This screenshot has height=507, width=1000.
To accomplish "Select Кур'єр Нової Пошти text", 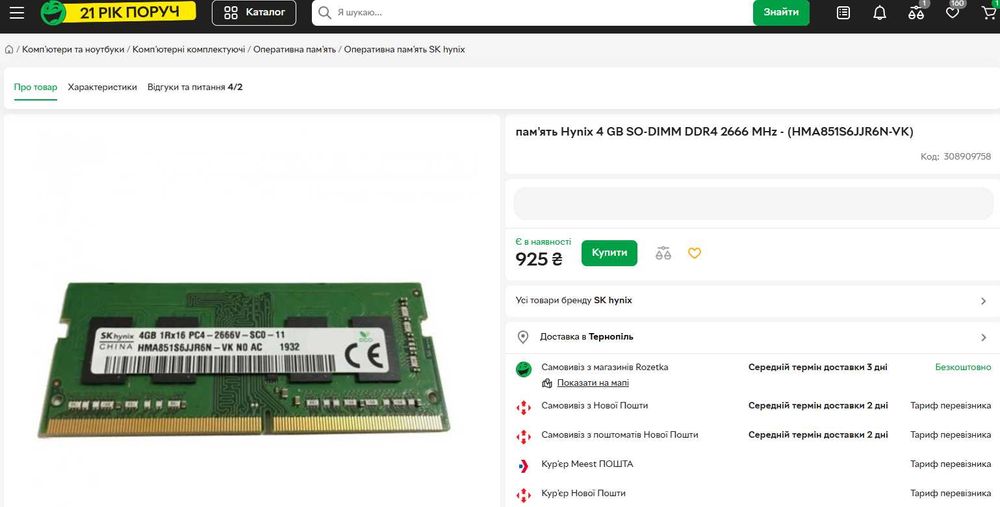I will [x=584, y=494].
